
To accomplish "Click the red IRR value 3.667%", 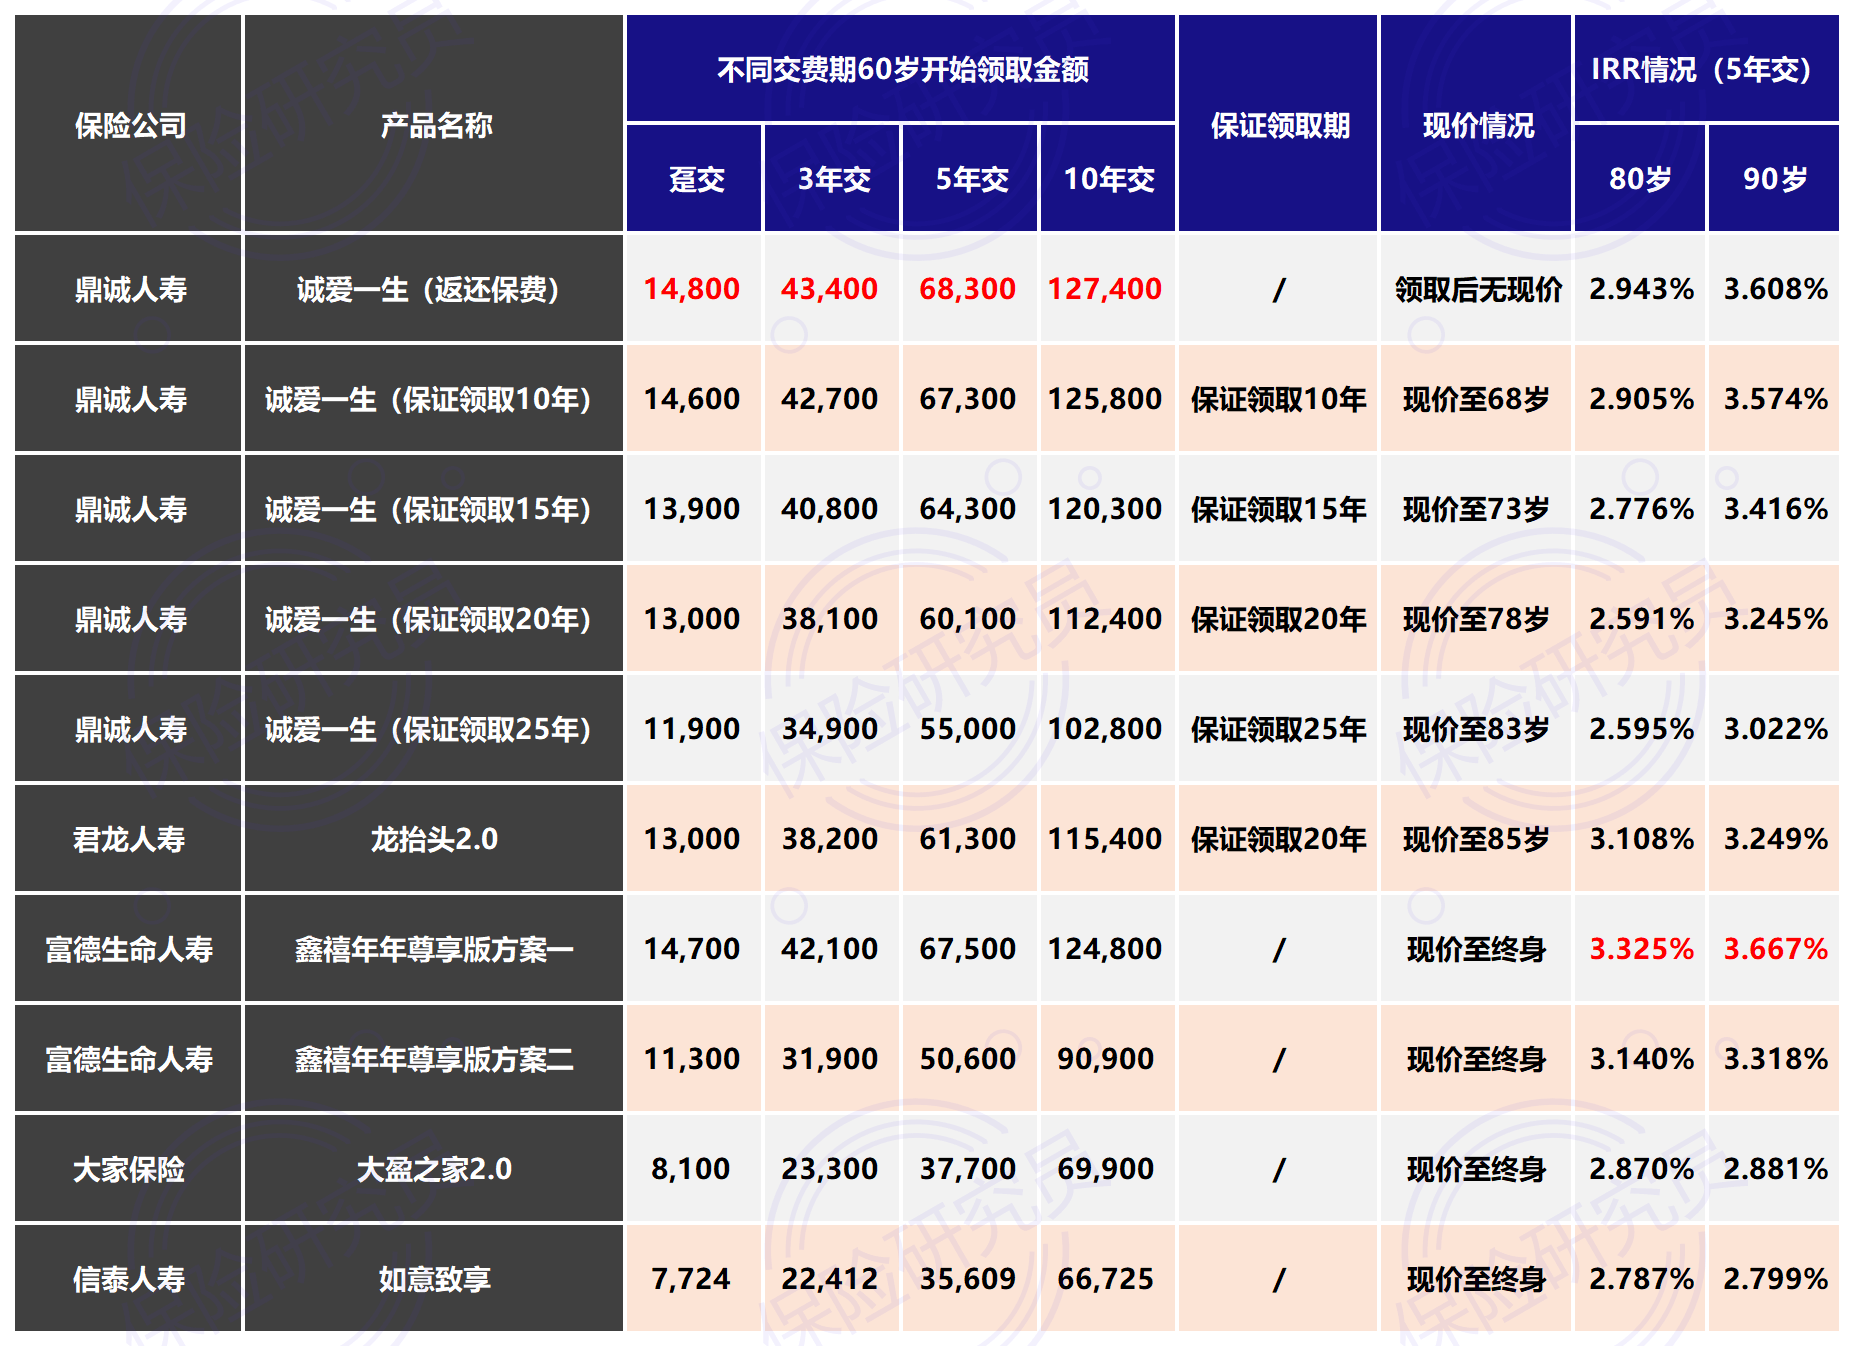I will tap(1775, 949).
